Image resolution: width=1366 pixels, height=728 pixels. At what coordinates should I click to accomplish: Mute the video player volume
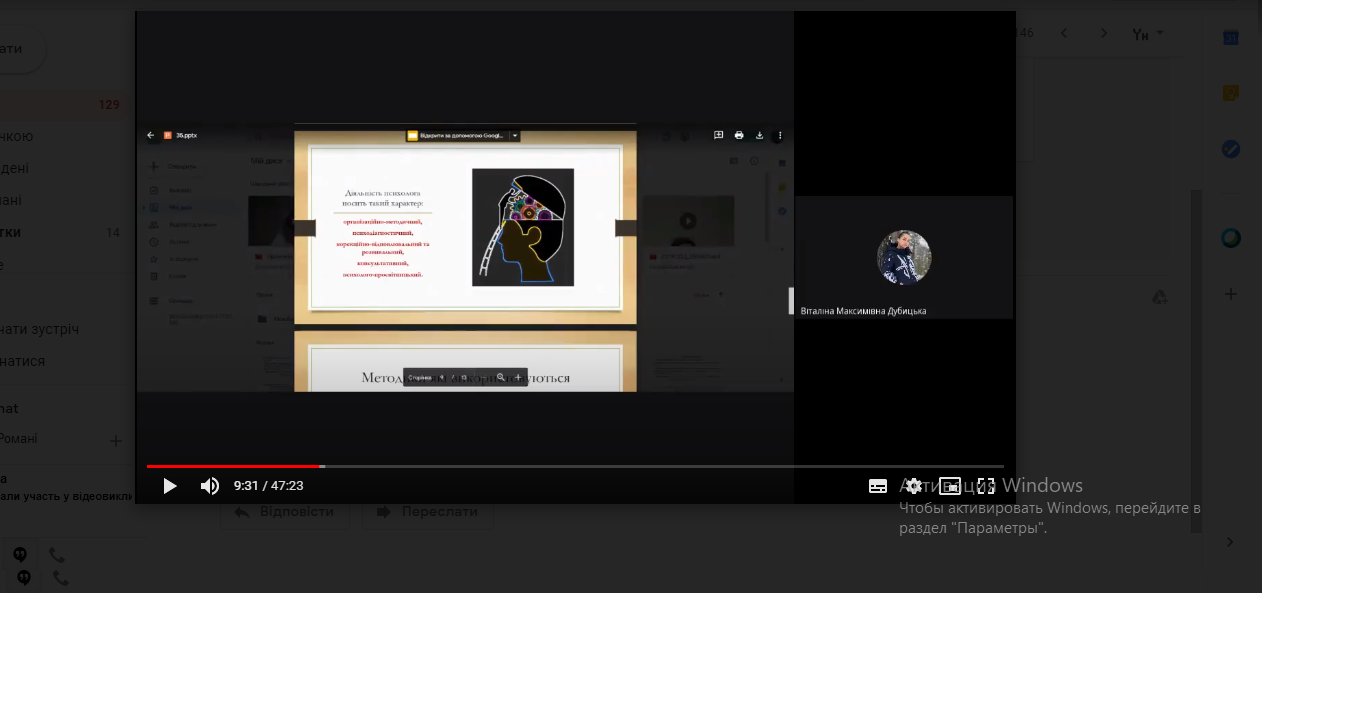point(210,486)
